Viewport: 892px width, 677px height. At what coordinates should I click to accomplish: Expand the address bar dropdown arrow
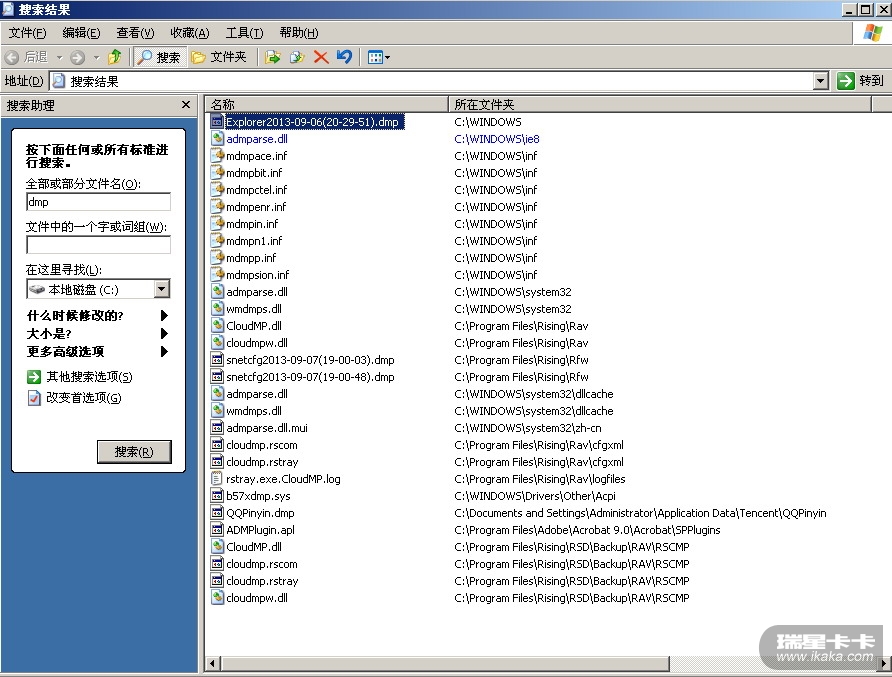pyautogui.click(x=821, y=81)
